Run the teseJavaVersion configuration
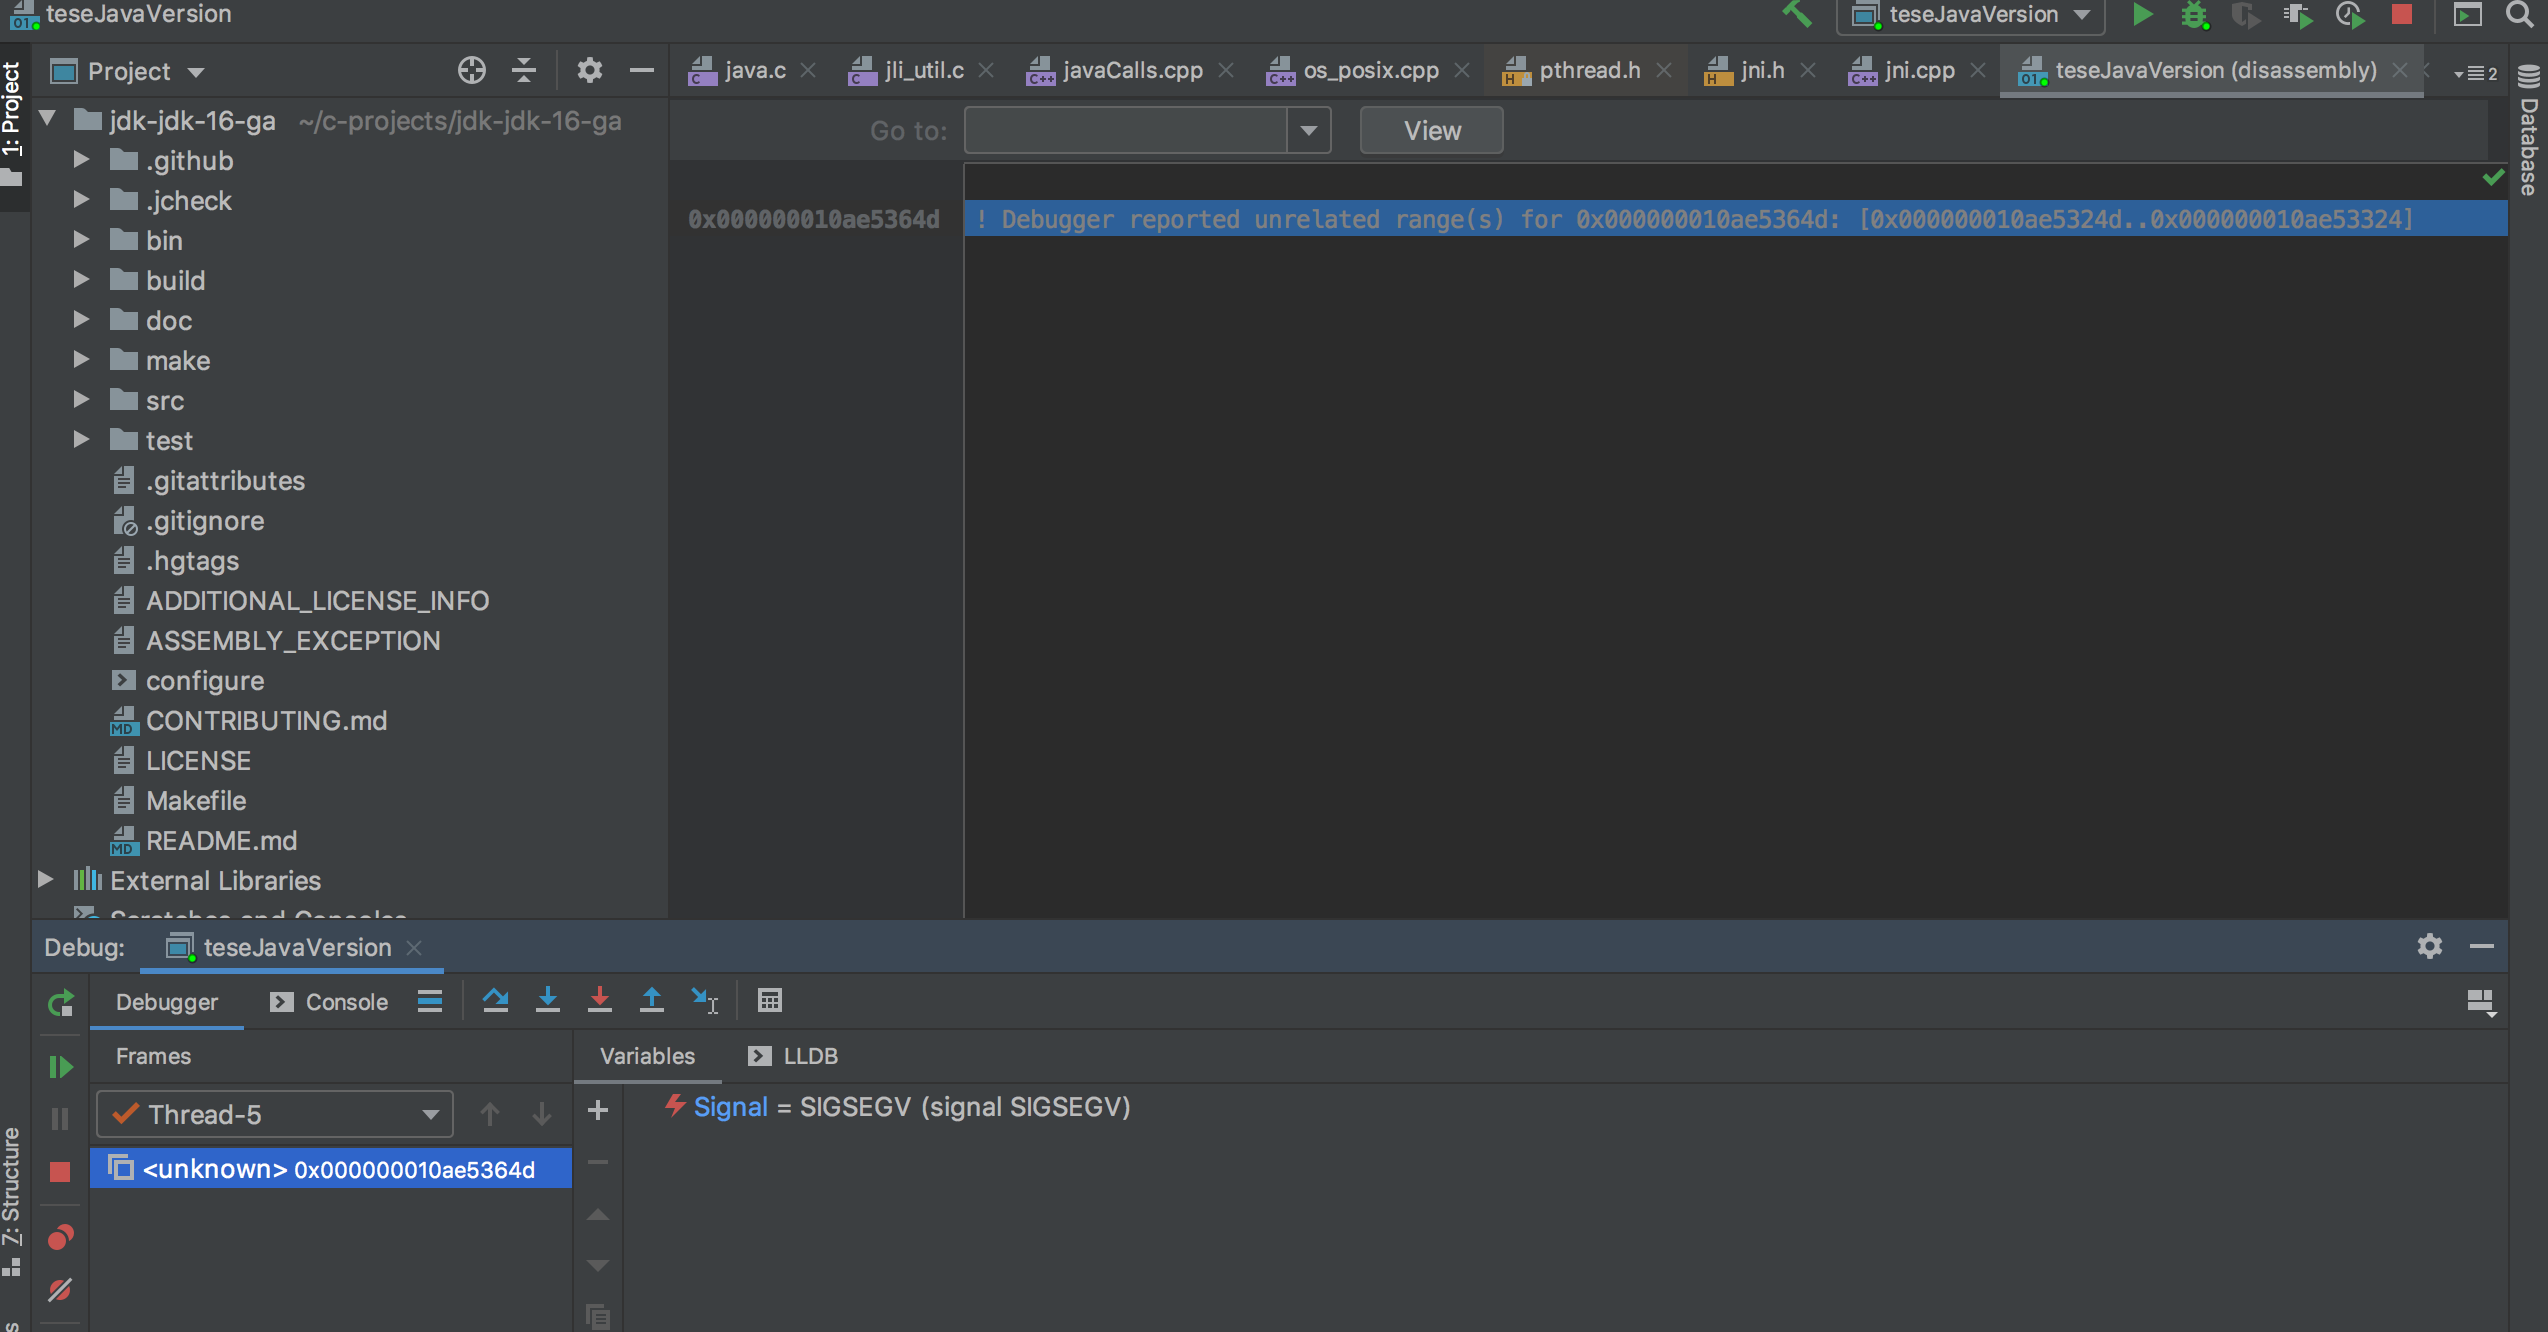Image resolution: width=2548 pixels, height=1332 pixels. (x=2142, y=15)
